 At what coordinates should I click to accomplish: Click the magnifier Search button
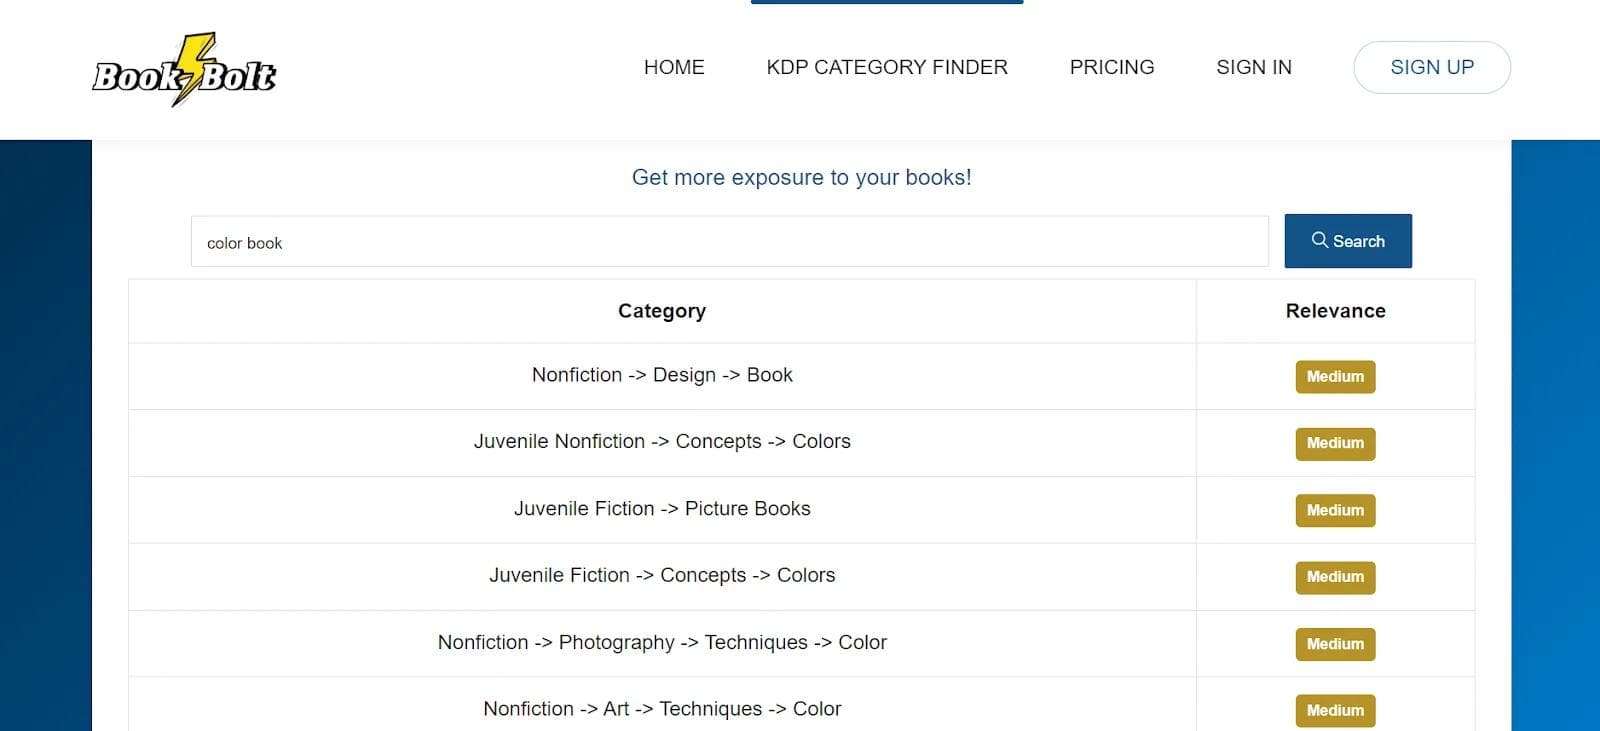pyautogui.click(x=1347, y=241)
